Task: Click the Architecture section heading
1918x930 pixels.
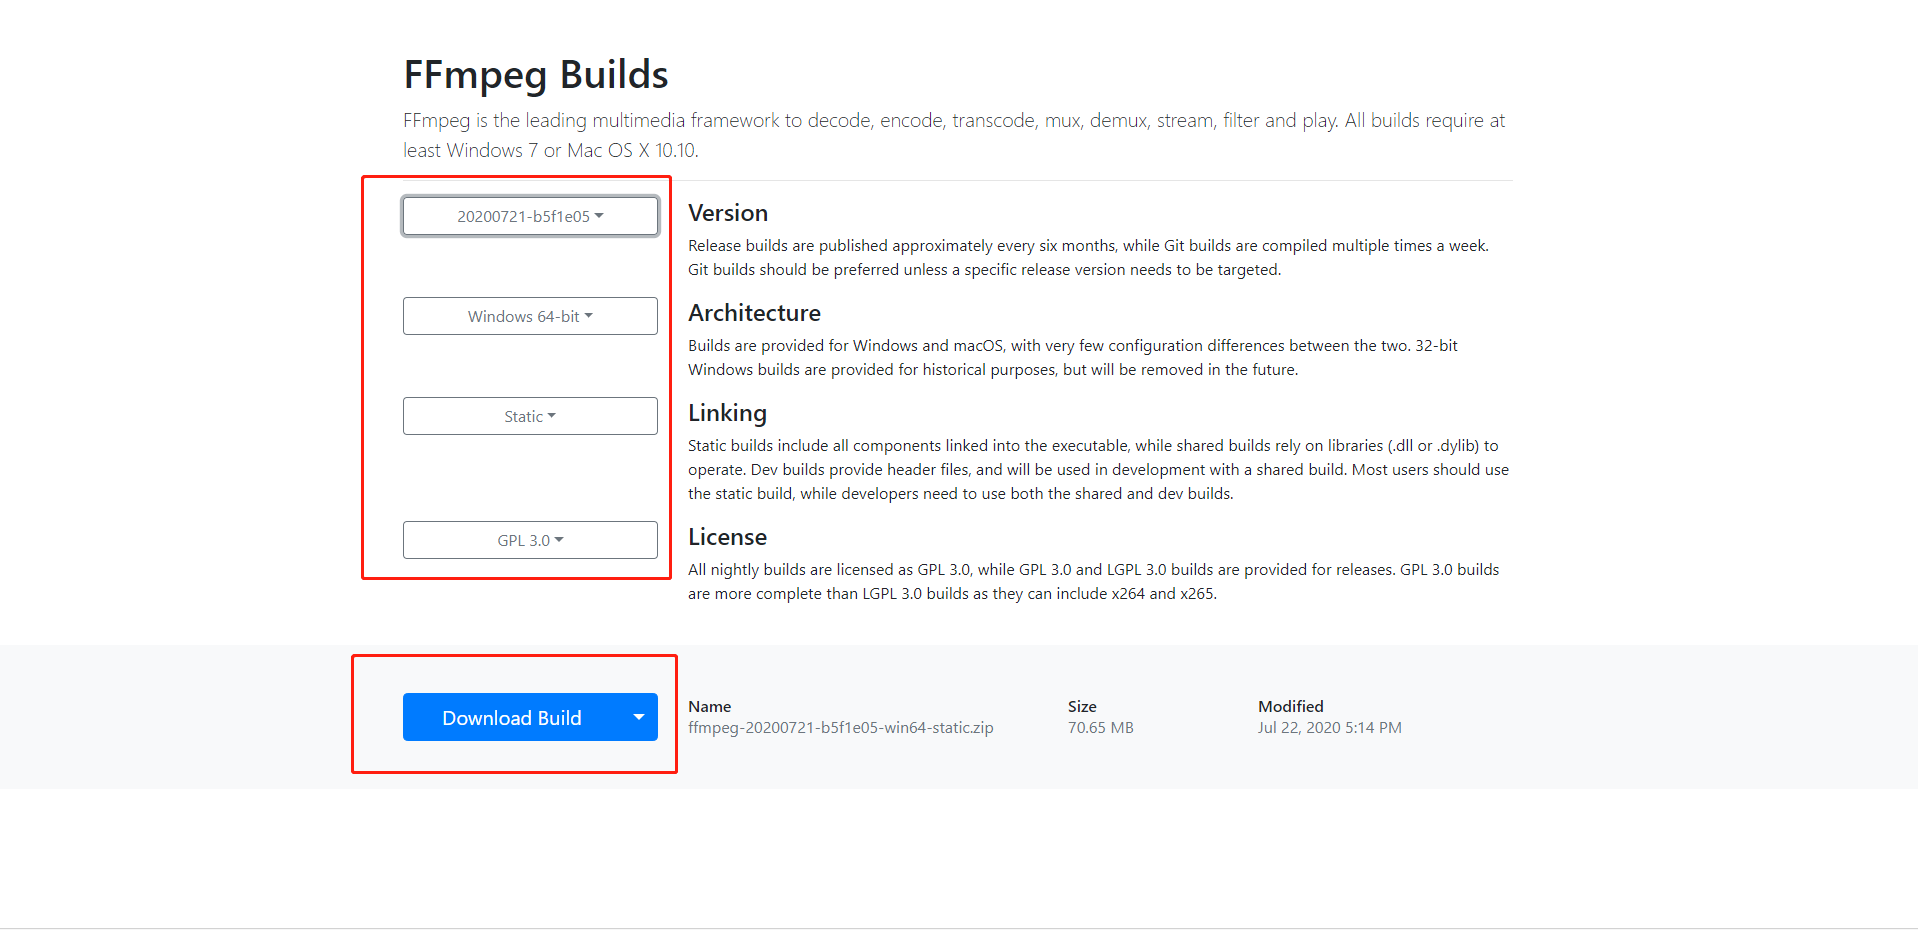Action: pyautogui.click(x=754, y=313)
